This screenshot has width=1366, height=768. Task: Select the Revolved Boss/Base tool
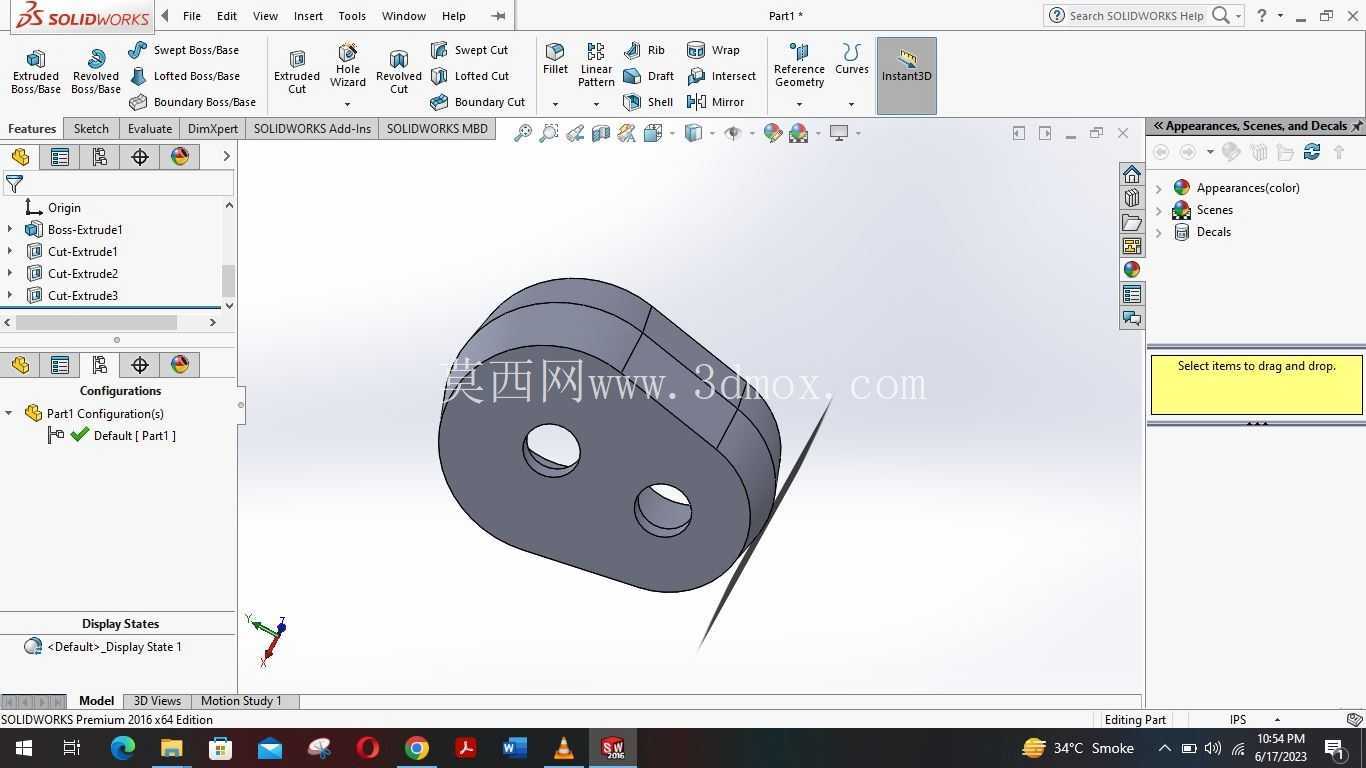(96, 72)
